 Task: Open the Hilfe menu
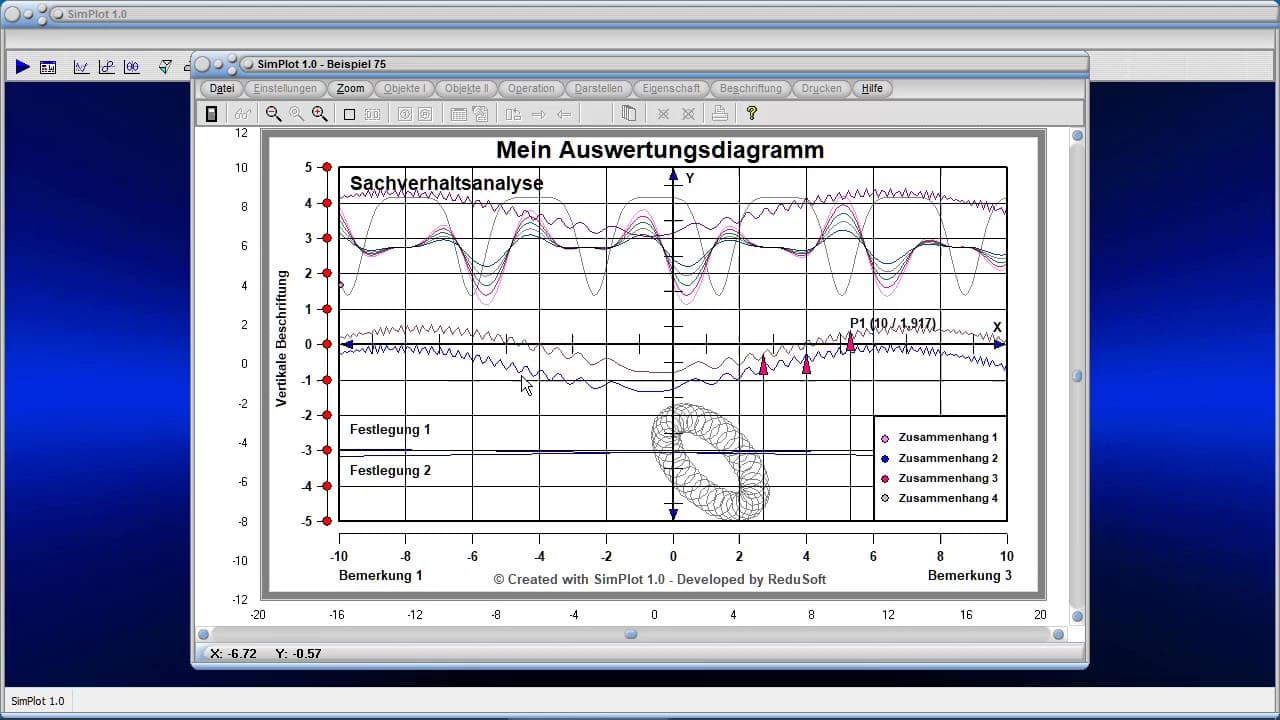pyautogui.click(x=872, y=88)
